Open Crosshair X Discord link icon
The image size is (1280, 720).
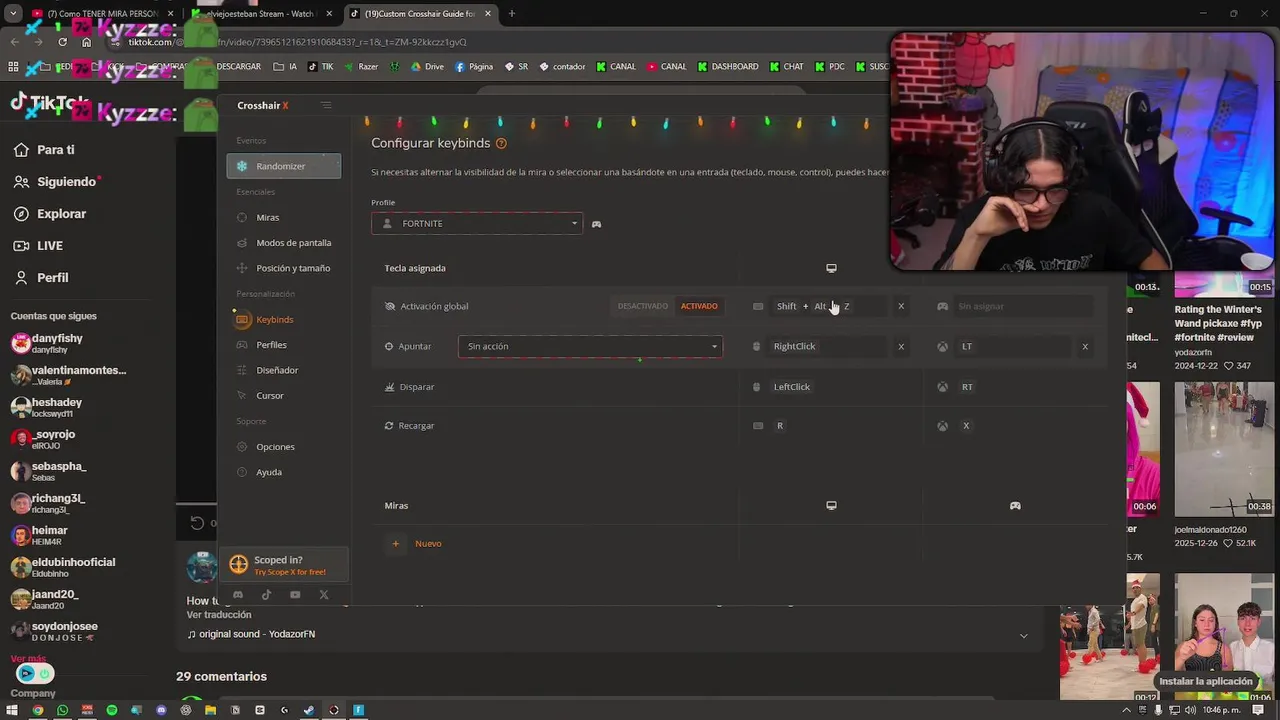(x=238, y=595)
